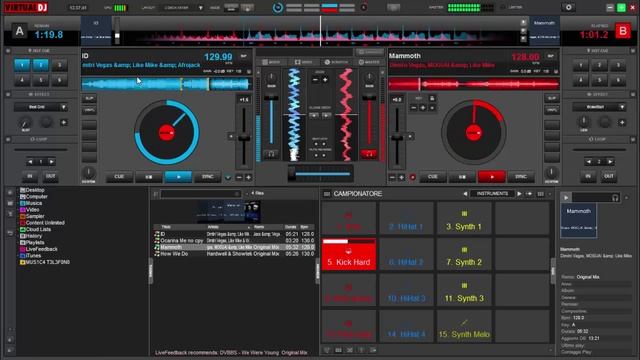Go to previous sampler bank arrow

(x=465, y=194)
